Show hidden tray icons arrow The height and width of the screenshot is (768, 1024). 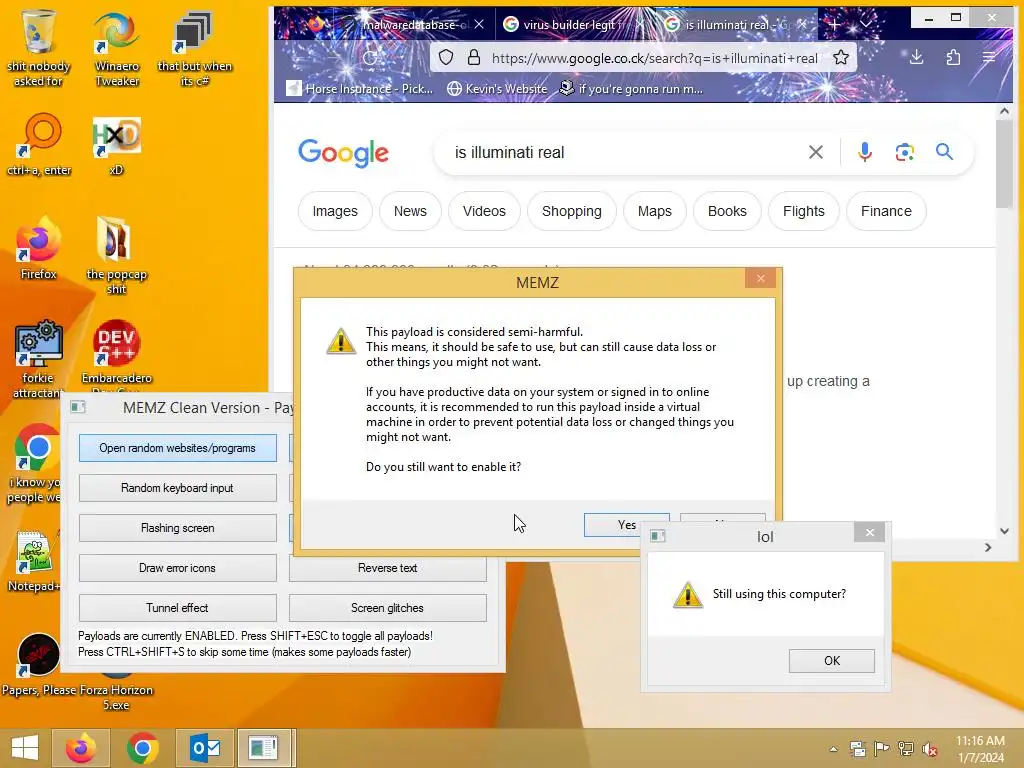tap(833, 749)
